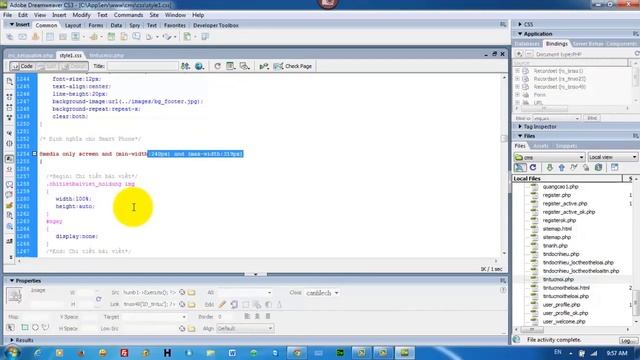Screen dimensions: 640x360
Task: Collapse the Insert bar panel
Action: pyautogui.click(x=12, y=24)
